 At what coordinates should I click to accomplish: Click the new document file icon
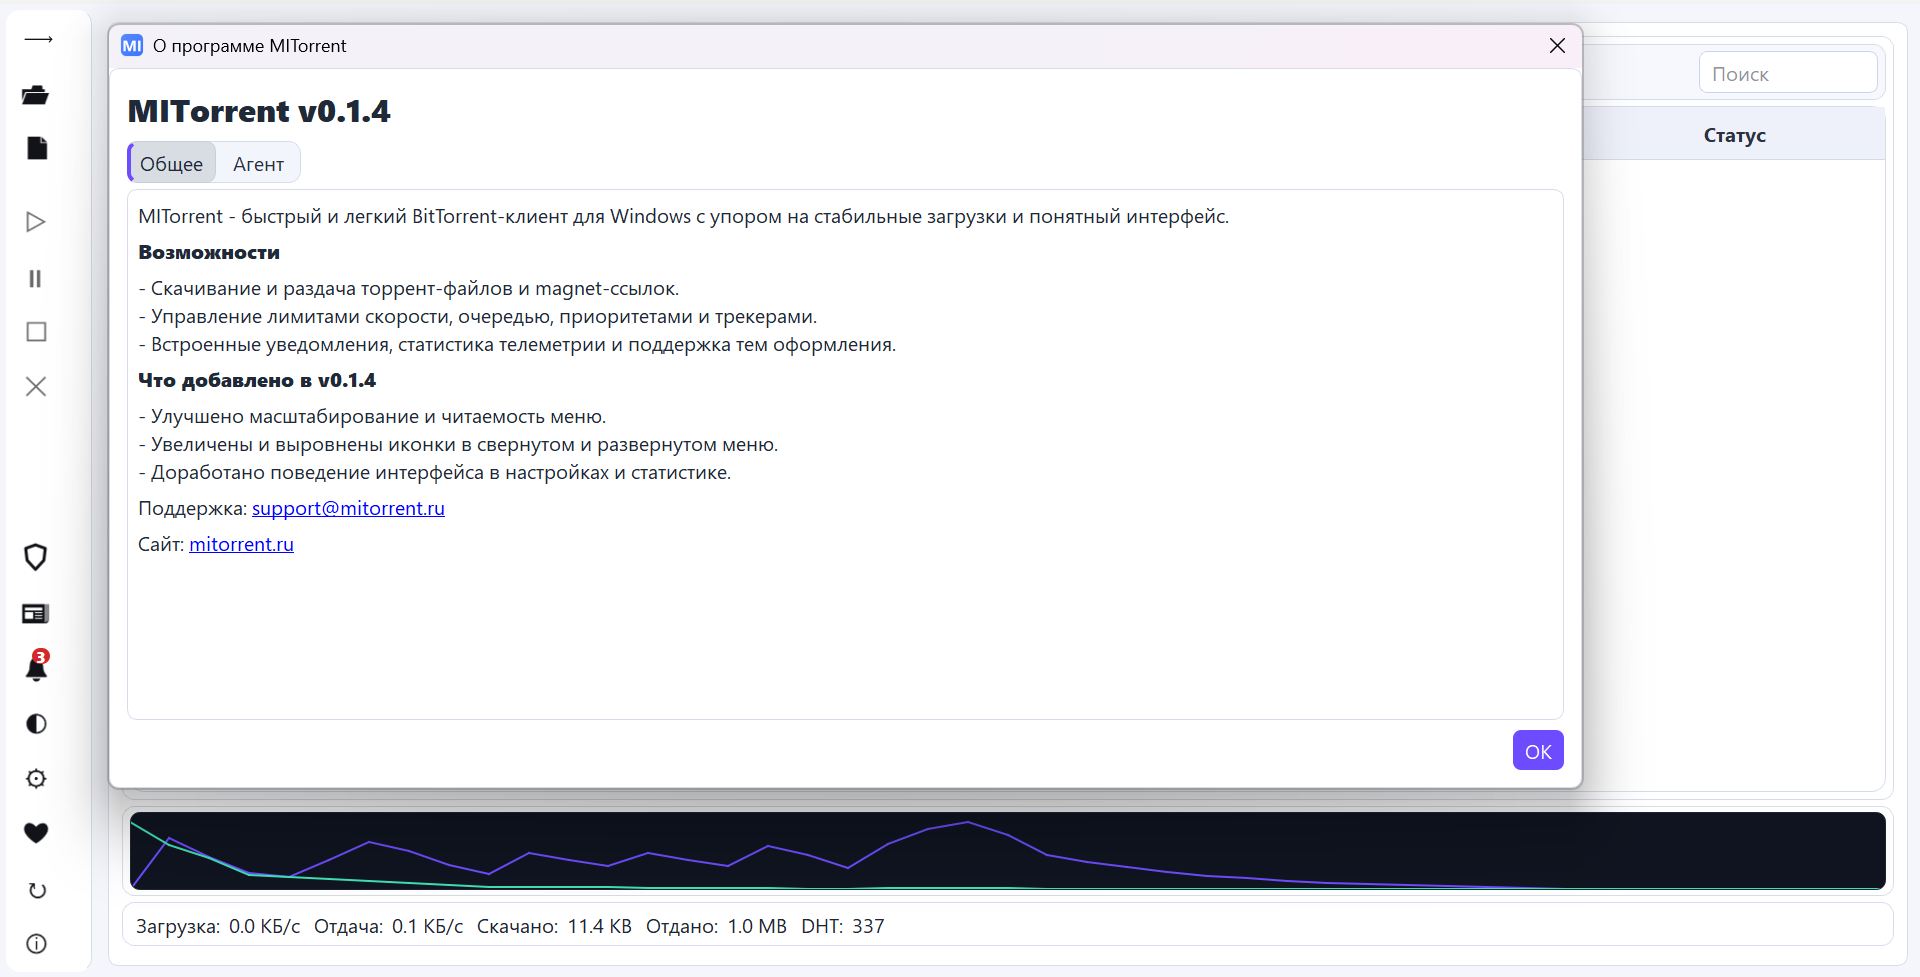(x=36, y=148)
